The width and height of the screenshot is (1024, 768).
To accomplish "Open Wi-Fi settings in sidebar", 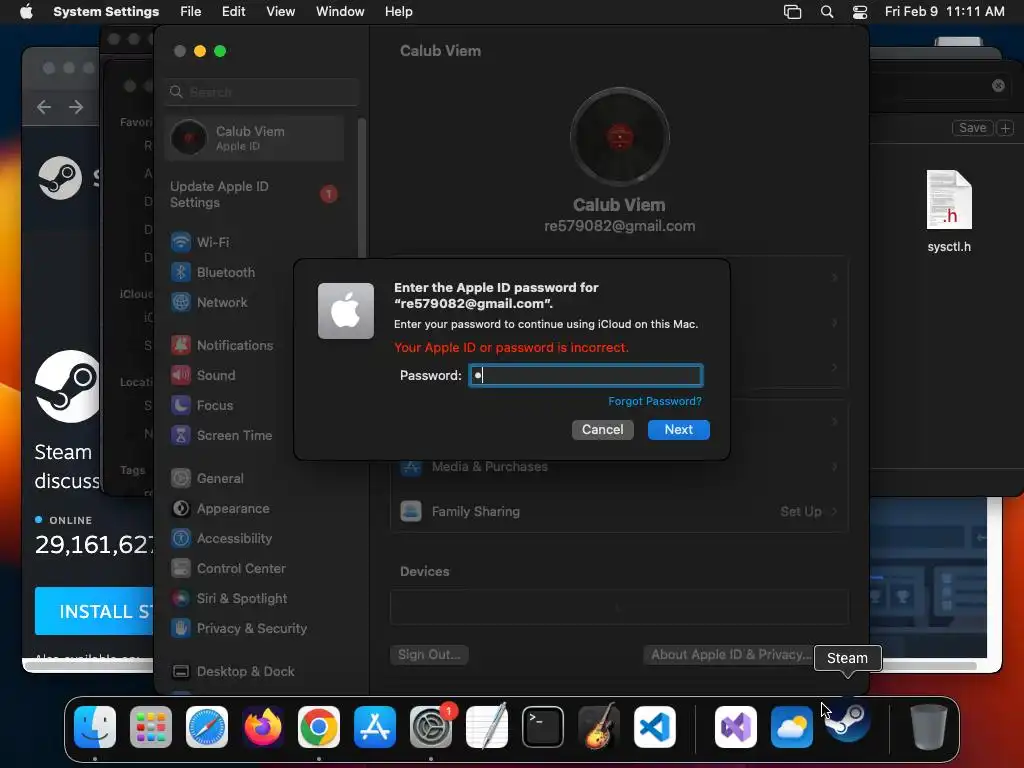I will (x=181, y=242).
